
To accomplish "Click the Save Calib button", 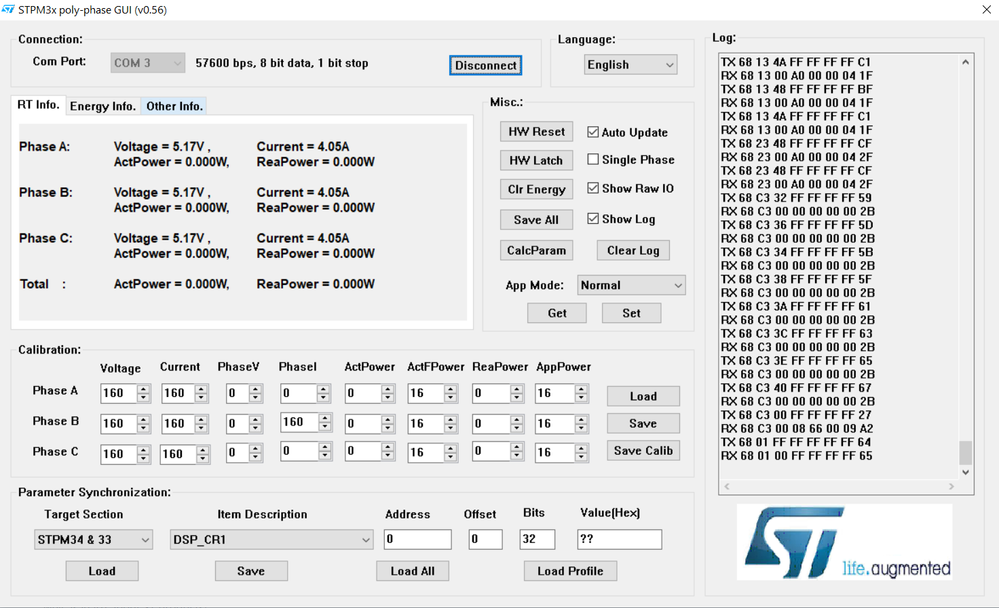I will point(643,451).
